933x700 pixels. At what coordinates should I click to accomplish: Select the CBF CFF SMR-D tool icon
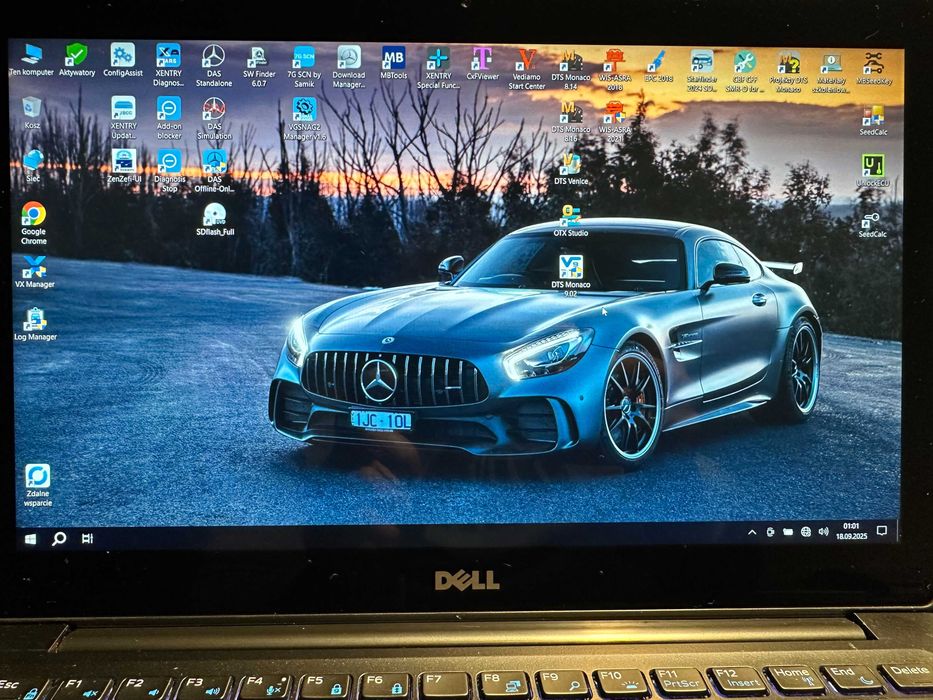pos(744,71)
